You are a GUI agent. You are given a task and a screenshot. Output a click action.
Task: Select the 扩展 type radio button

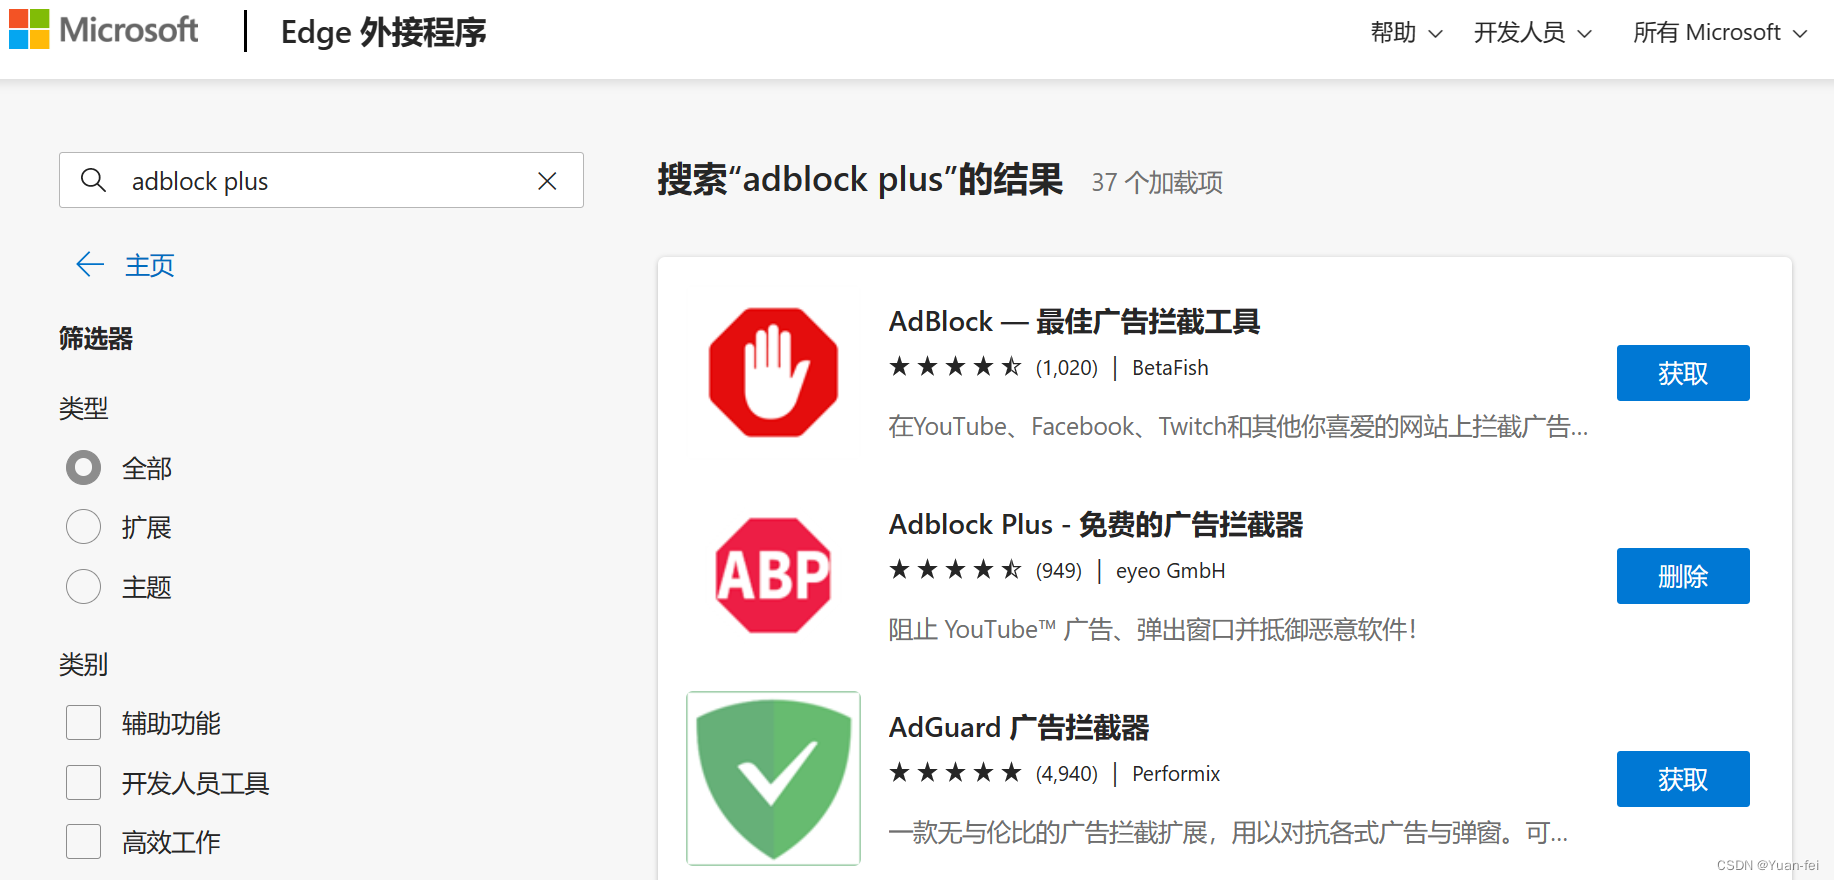[x=84, y=526]
